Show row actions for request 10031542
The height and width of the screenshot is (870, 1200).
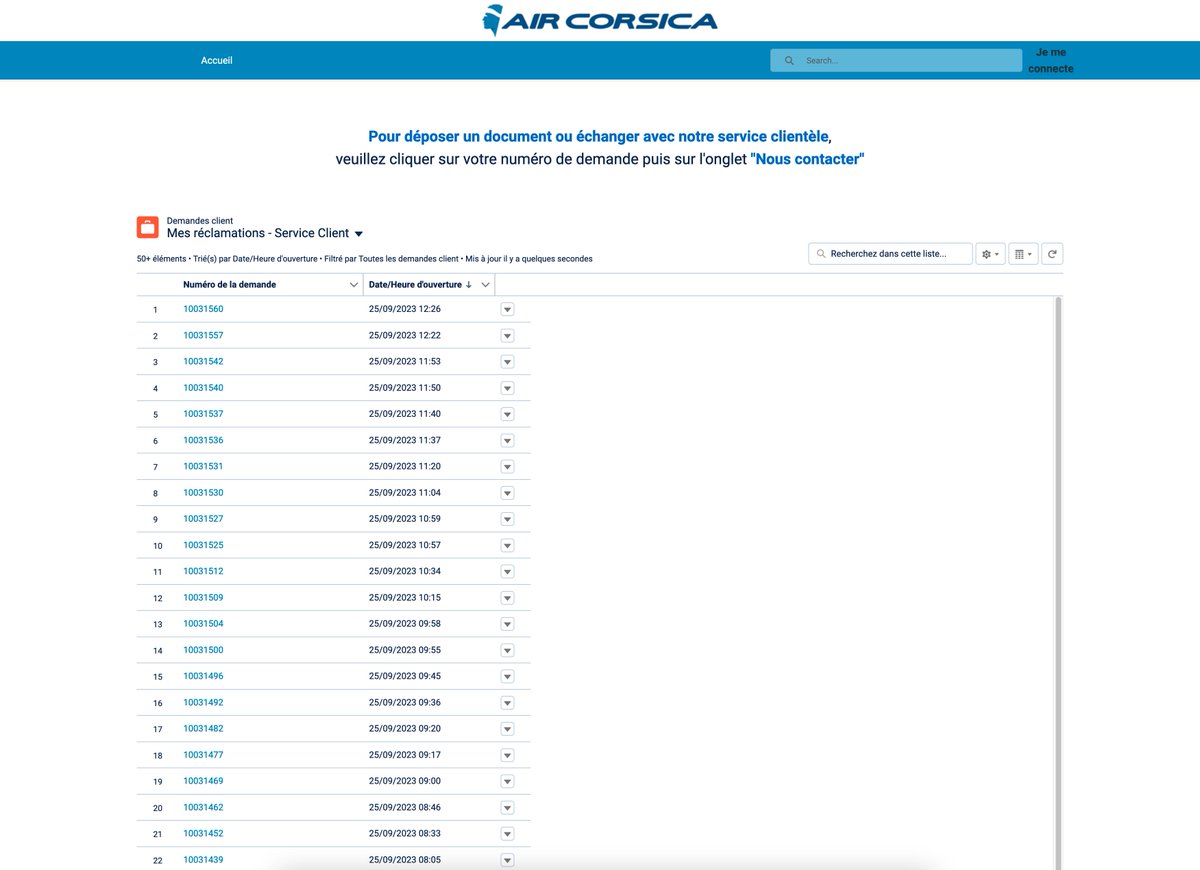pyautogui.click(x=507, y=362)
